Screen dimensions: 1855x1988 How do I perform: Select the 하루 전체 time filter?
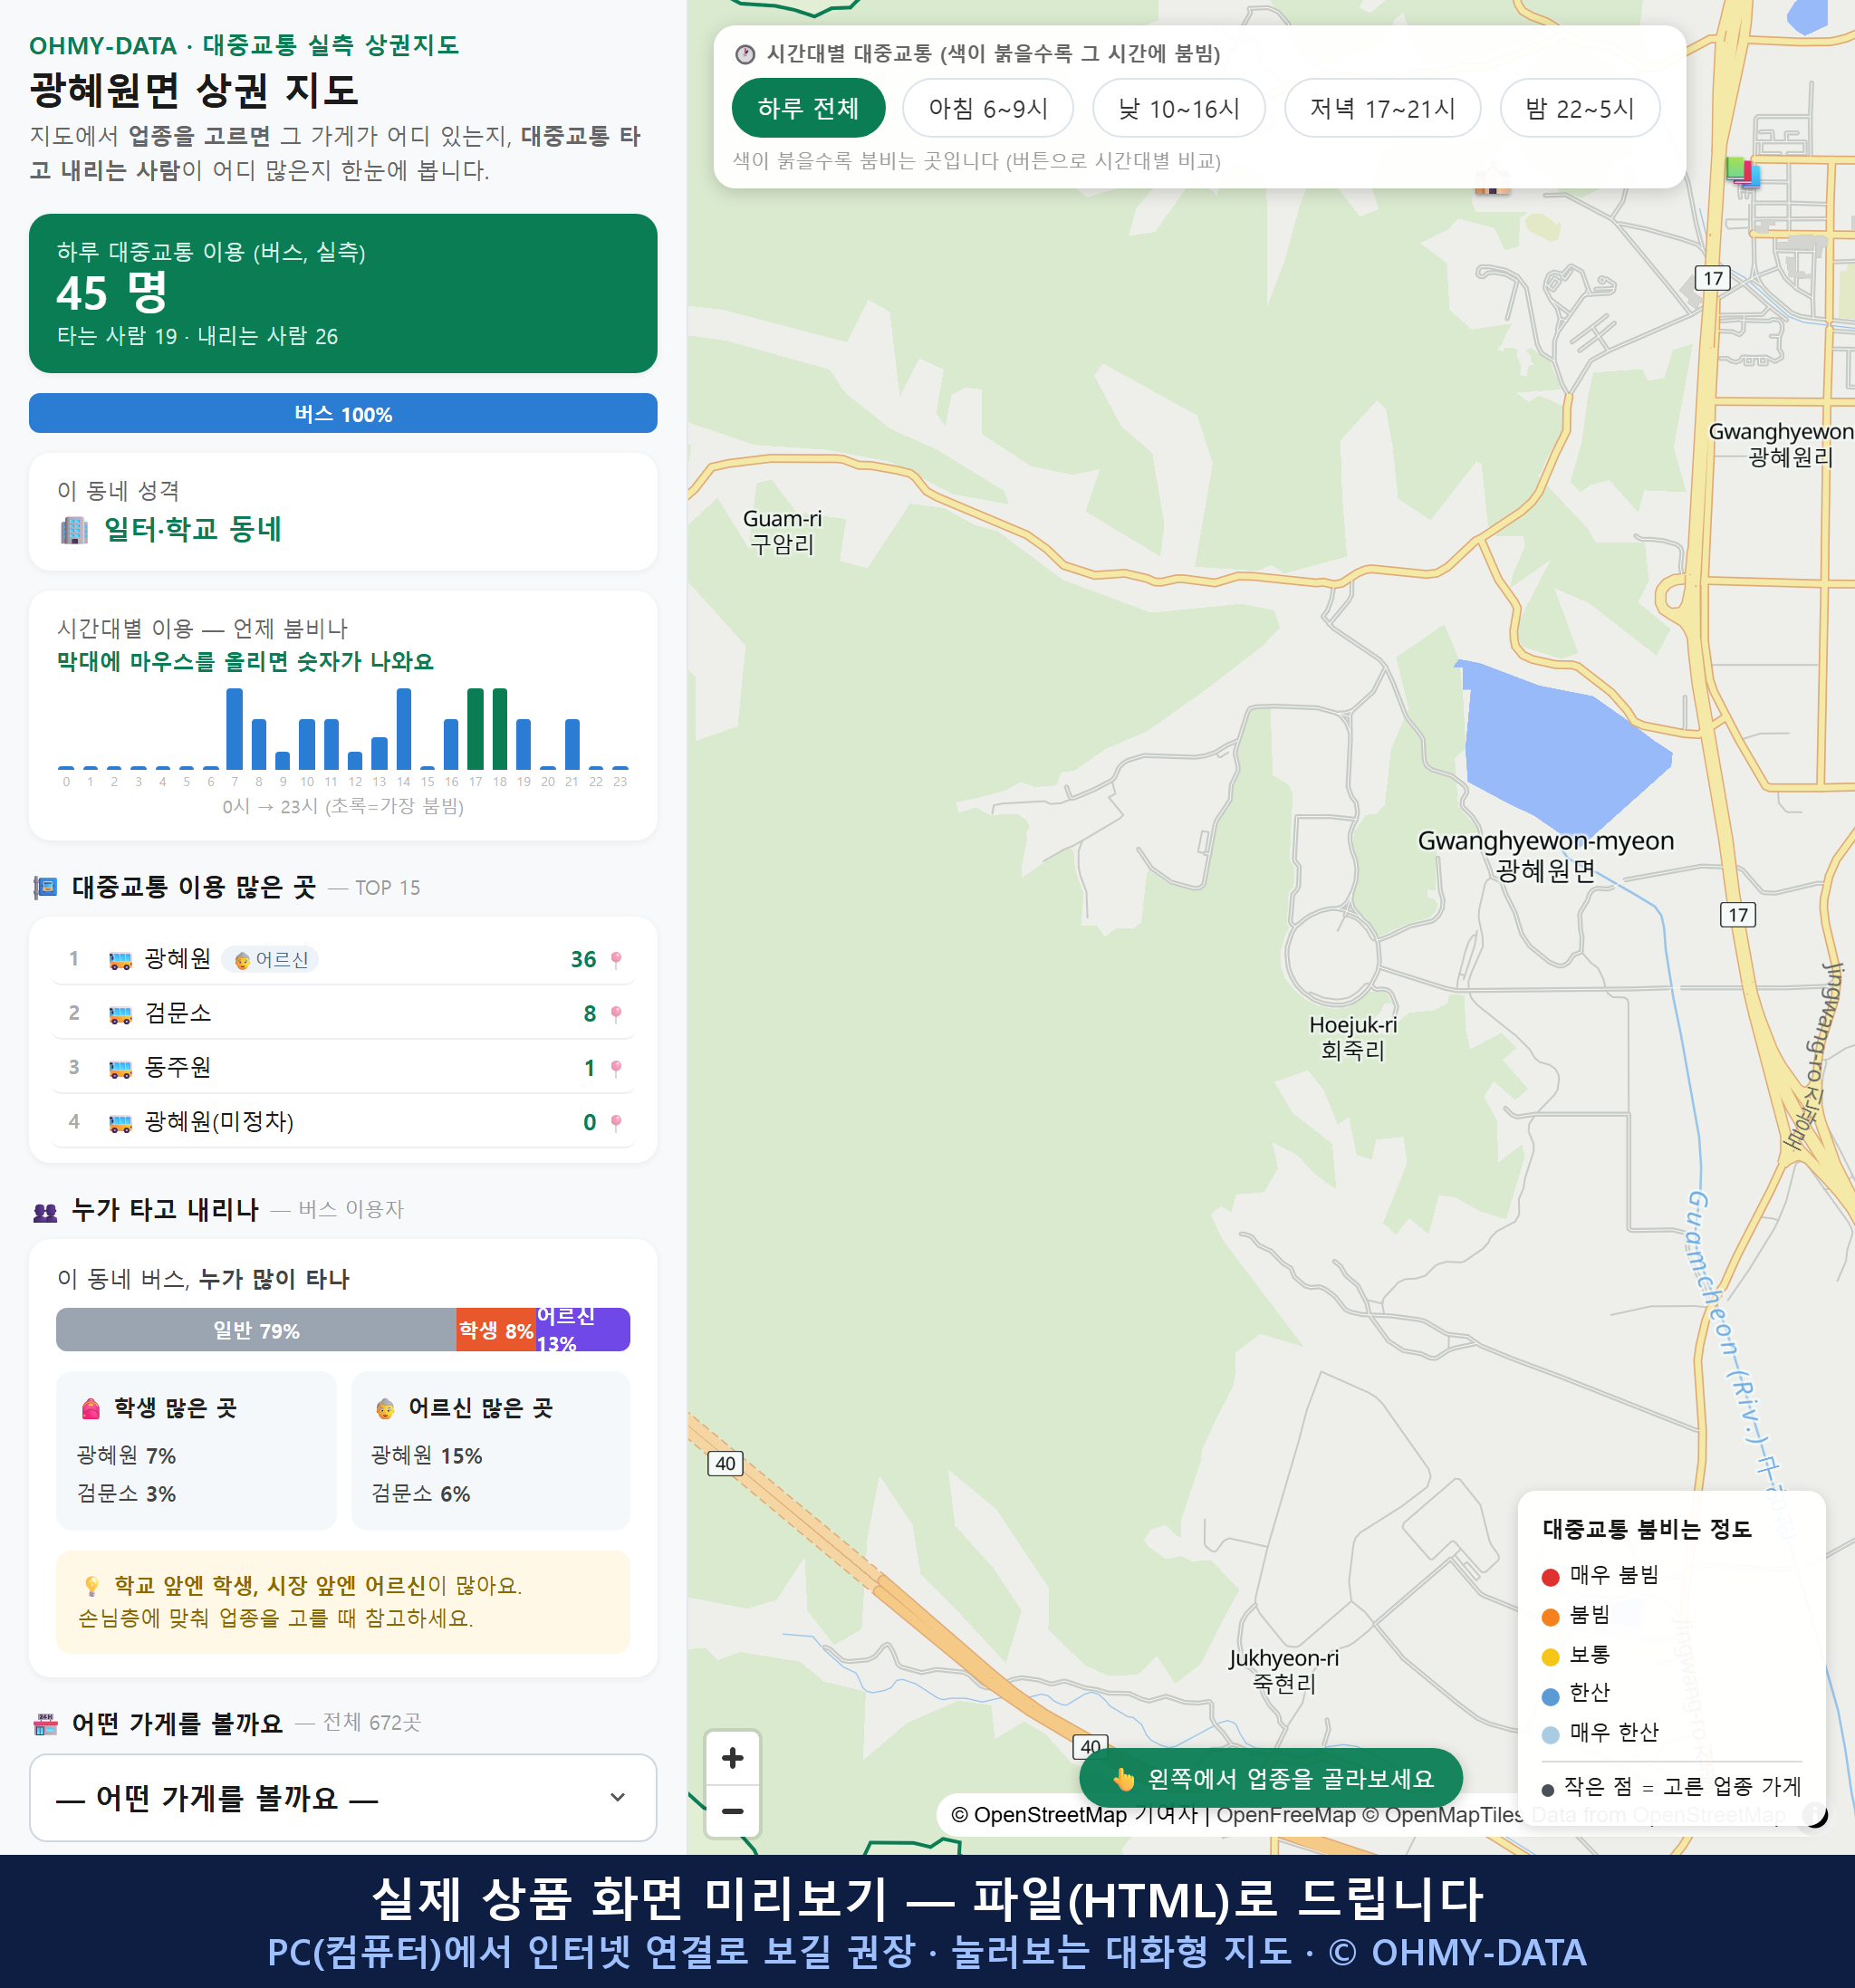click(x=808, y=108)
